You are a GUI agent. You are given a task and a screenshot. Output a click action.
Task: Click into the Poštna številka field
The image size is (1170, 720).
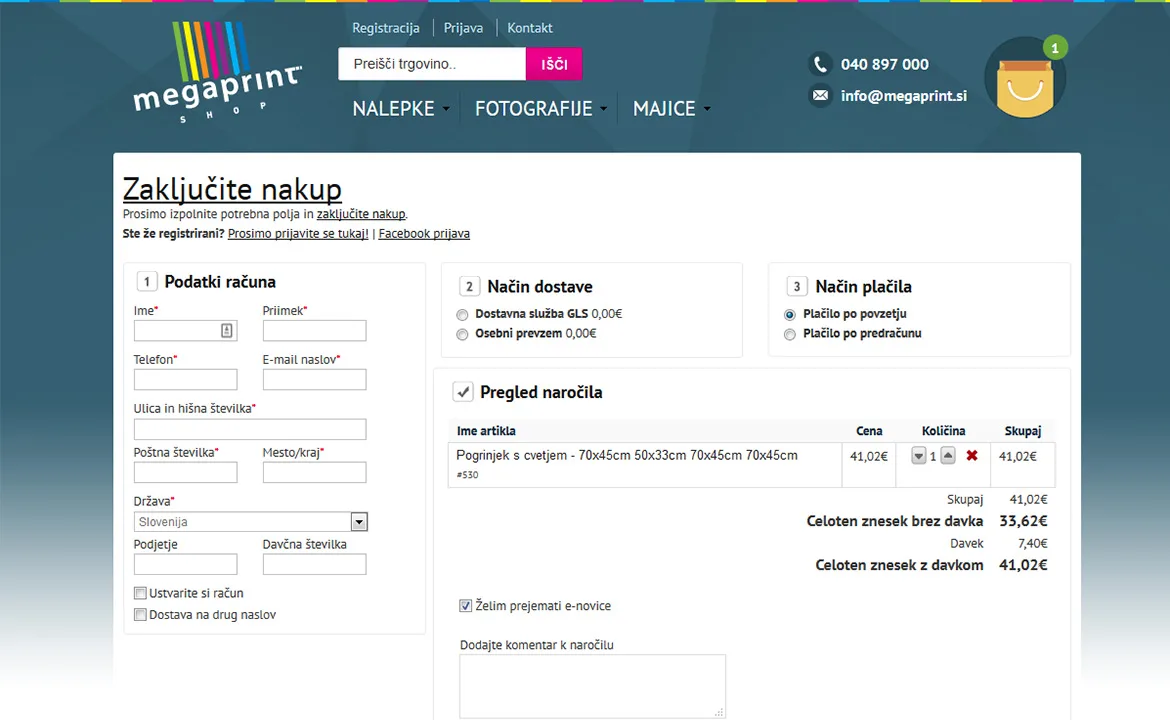point(185,472)
